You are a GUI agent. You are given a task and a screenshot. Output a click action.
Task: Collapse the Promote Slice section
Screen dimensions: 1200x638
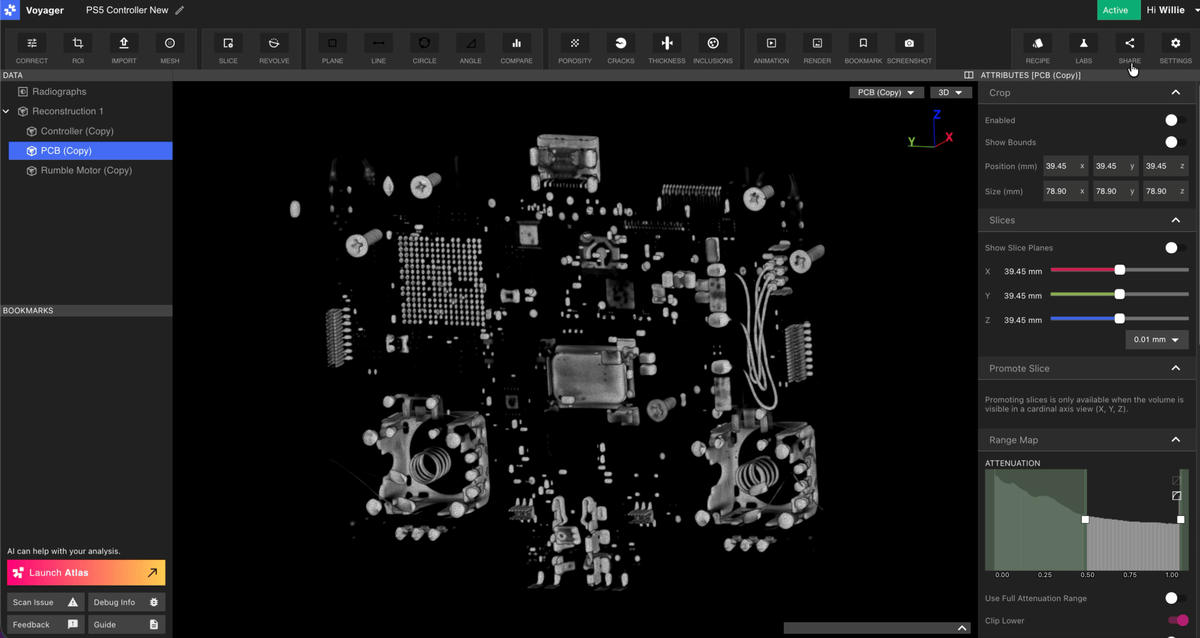(x=1176, y=368)
